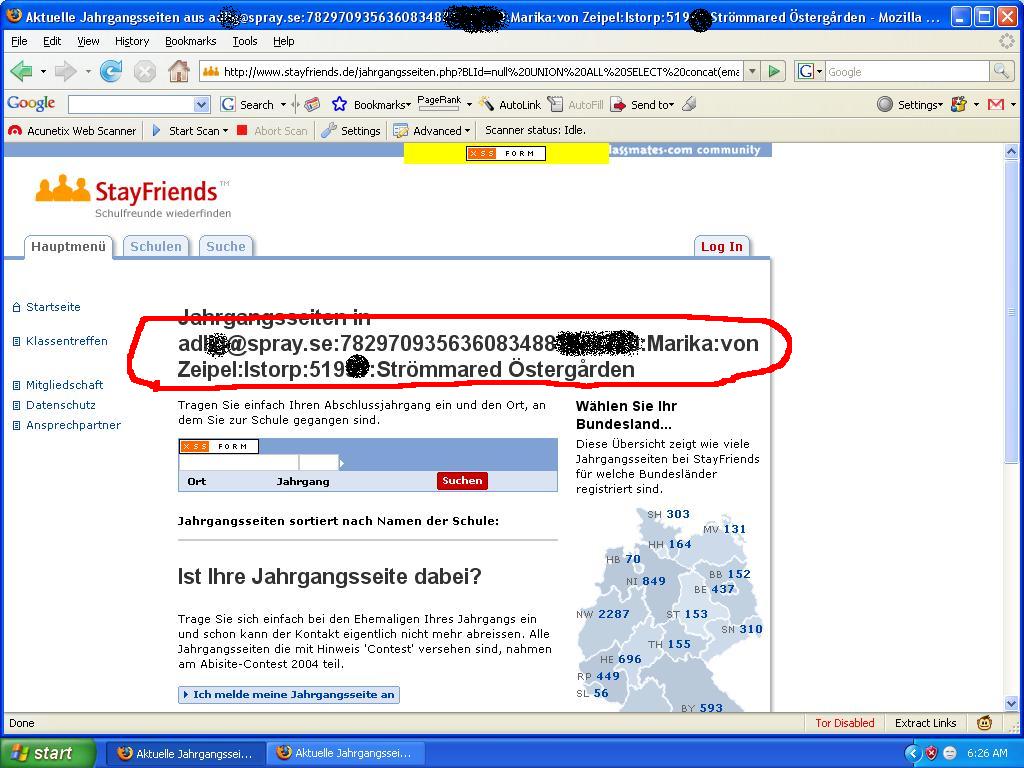The height and width of the screenshot is (768, 1024).
Task: Switch to the Suche tab
Action: (x=226, y=247)
